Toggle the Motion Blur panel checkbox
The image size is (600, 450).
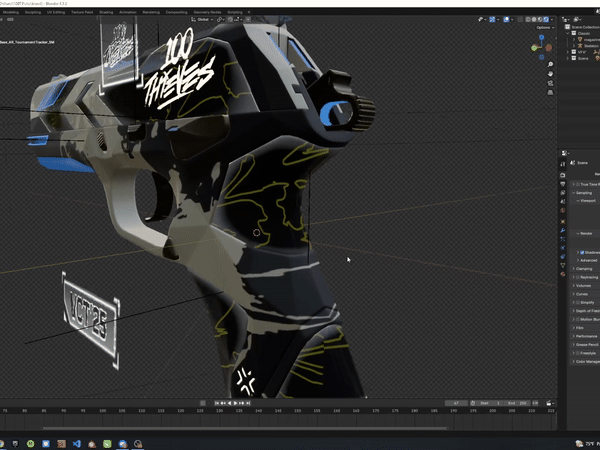tap(578, 319)
